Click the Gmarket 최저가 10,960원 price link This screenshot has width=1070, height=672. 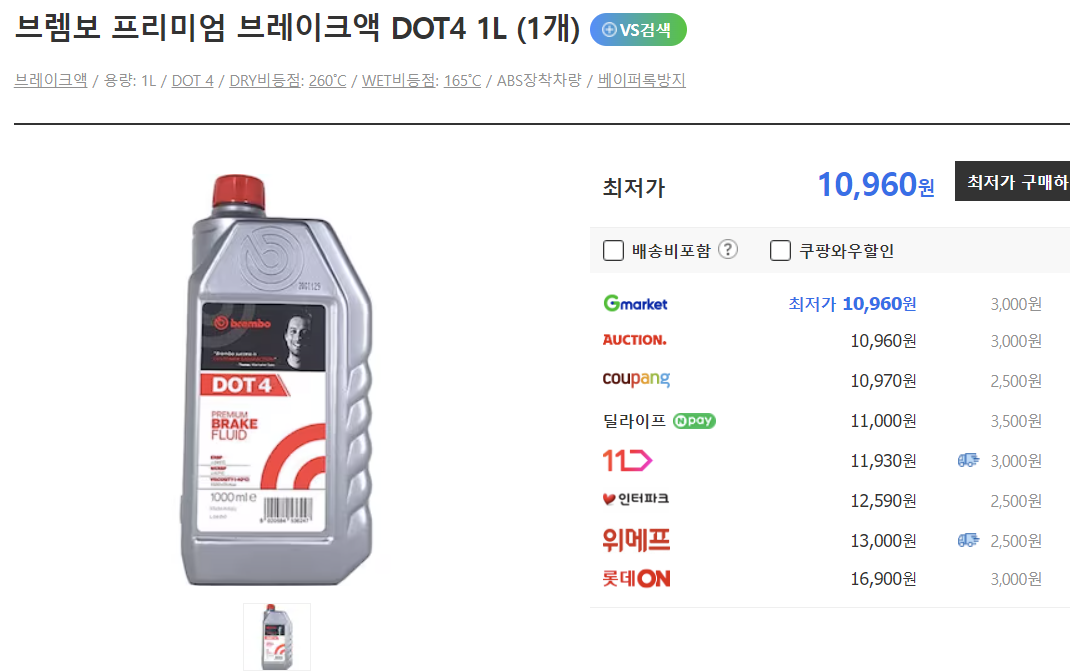(852, 304)
